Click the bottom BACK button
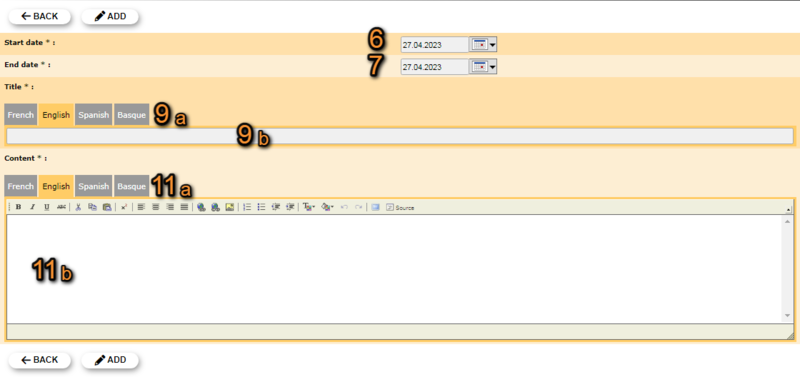The image size is (800, 387). pyautogui.click(x=40, y=360)
